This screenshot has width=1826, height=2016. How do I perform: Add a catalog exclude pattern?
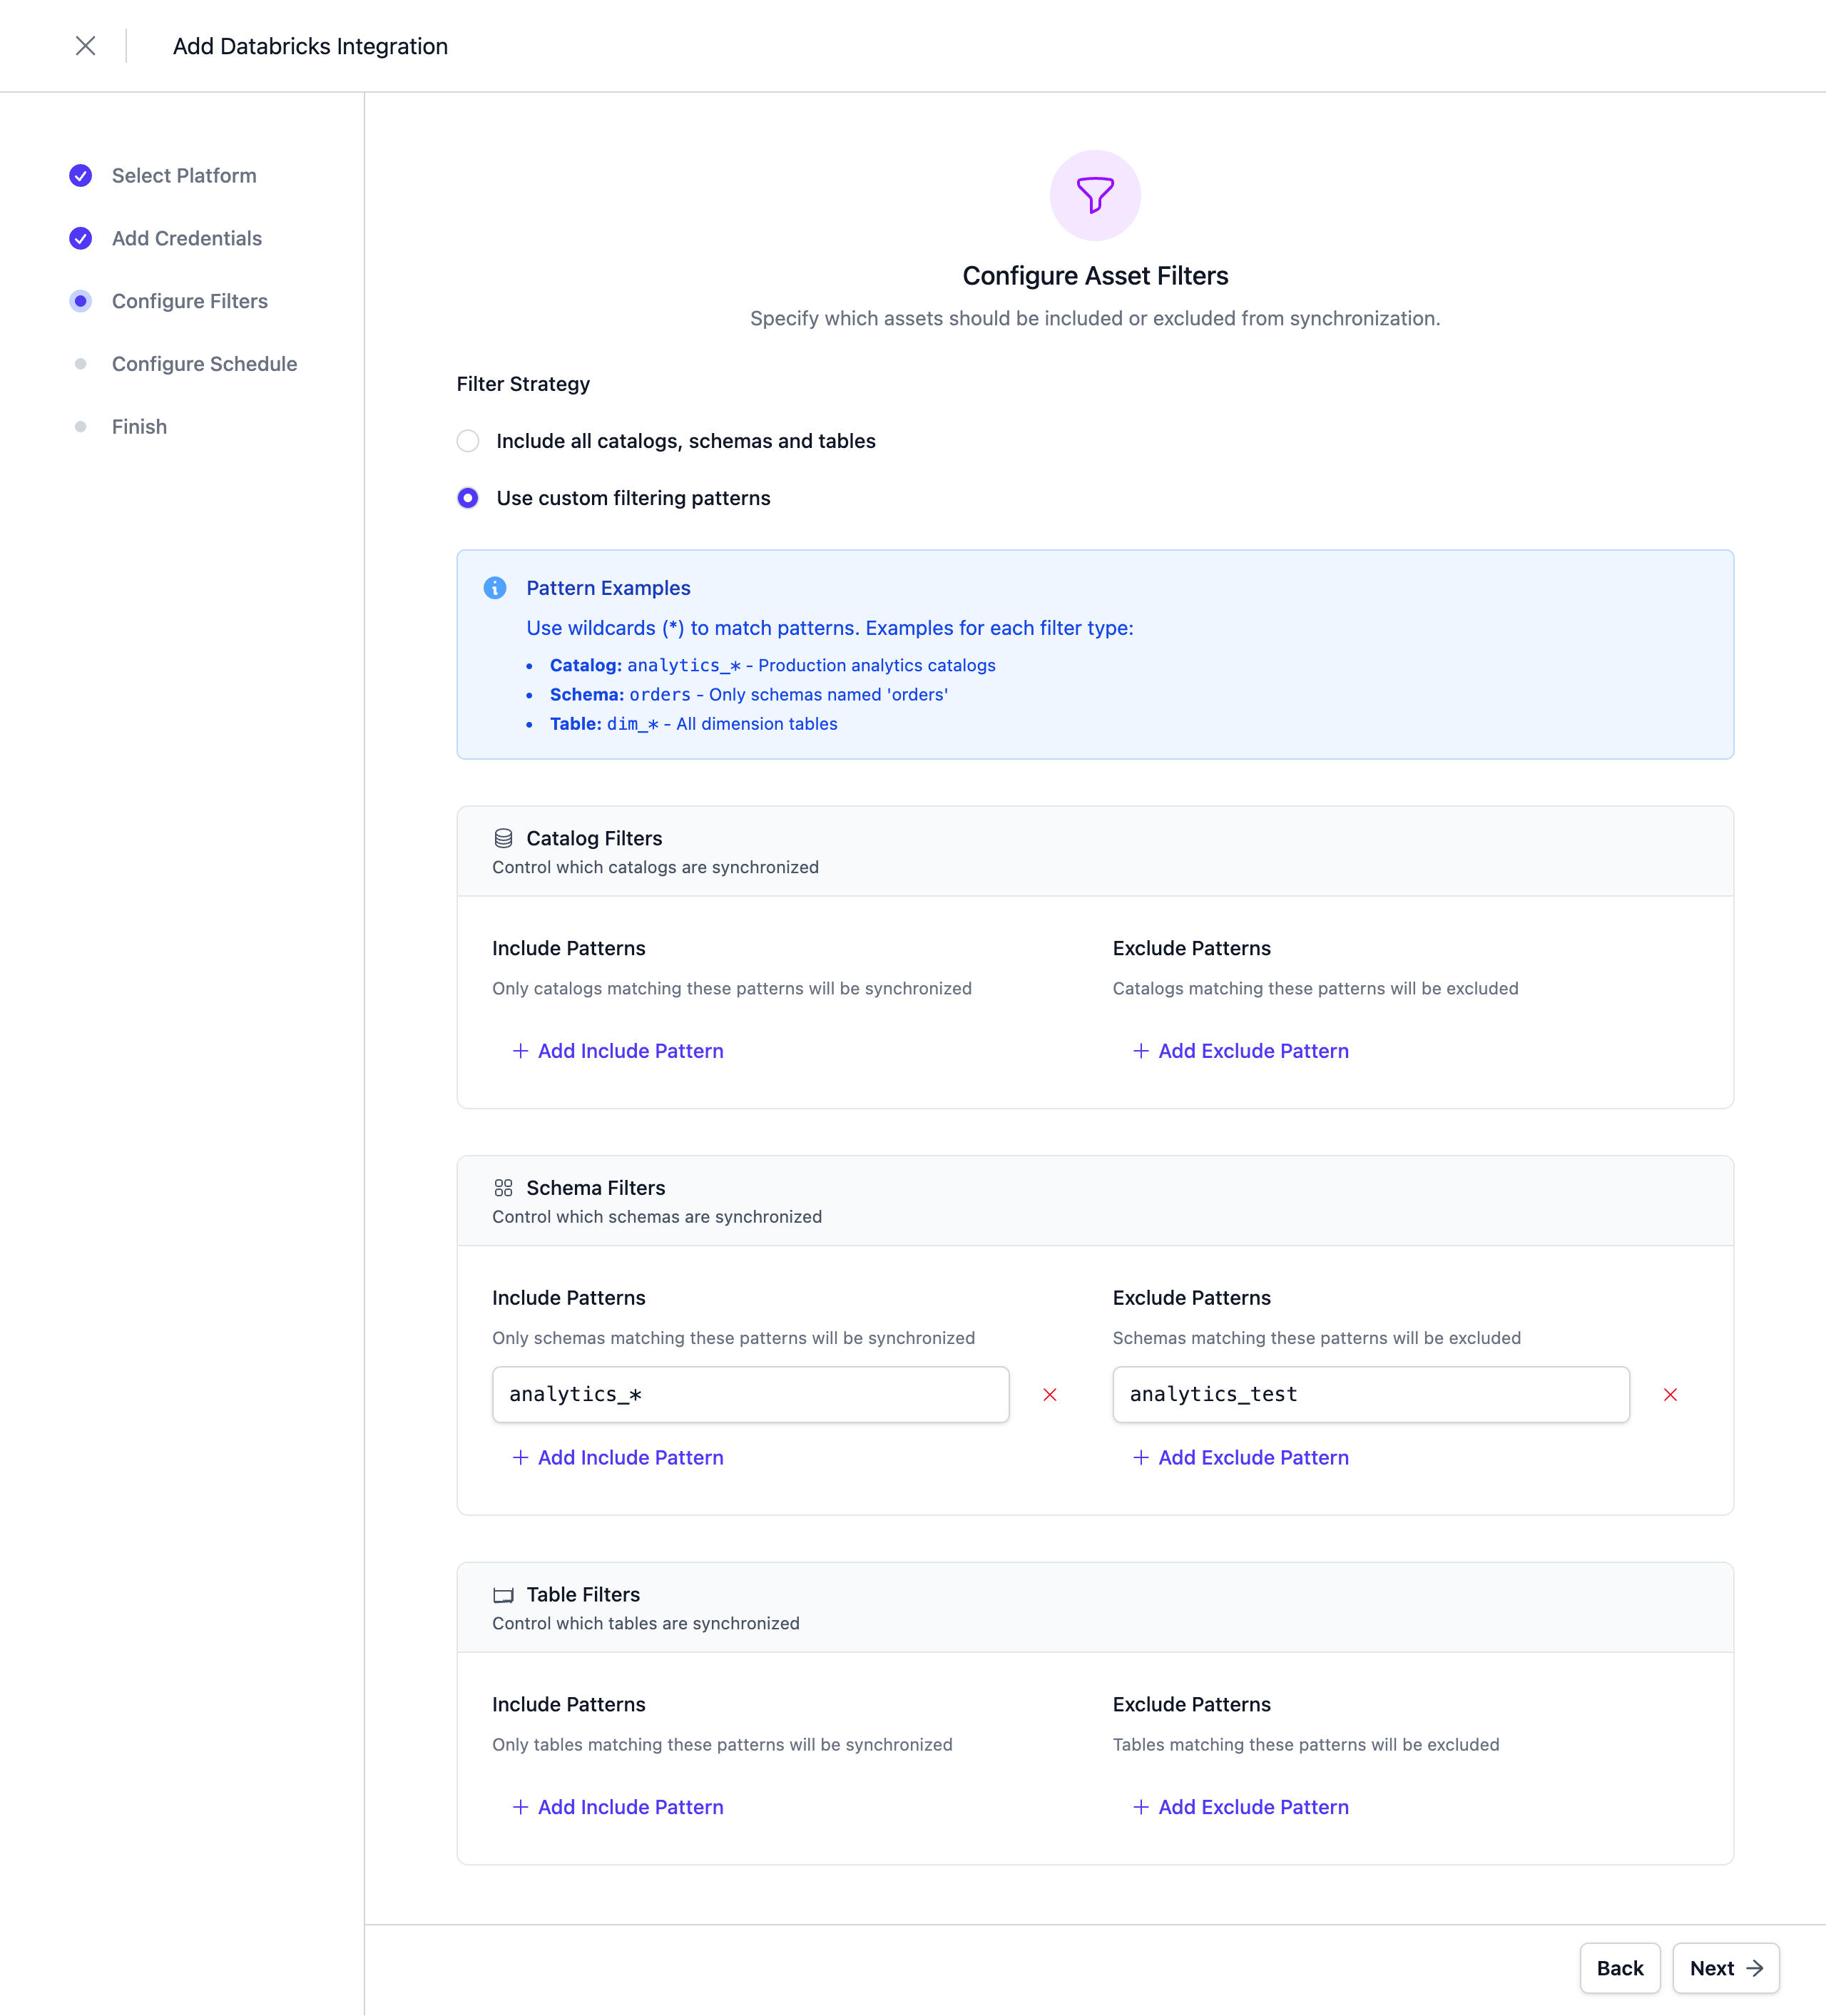pyautogui.click(x=1240, y=1051)
